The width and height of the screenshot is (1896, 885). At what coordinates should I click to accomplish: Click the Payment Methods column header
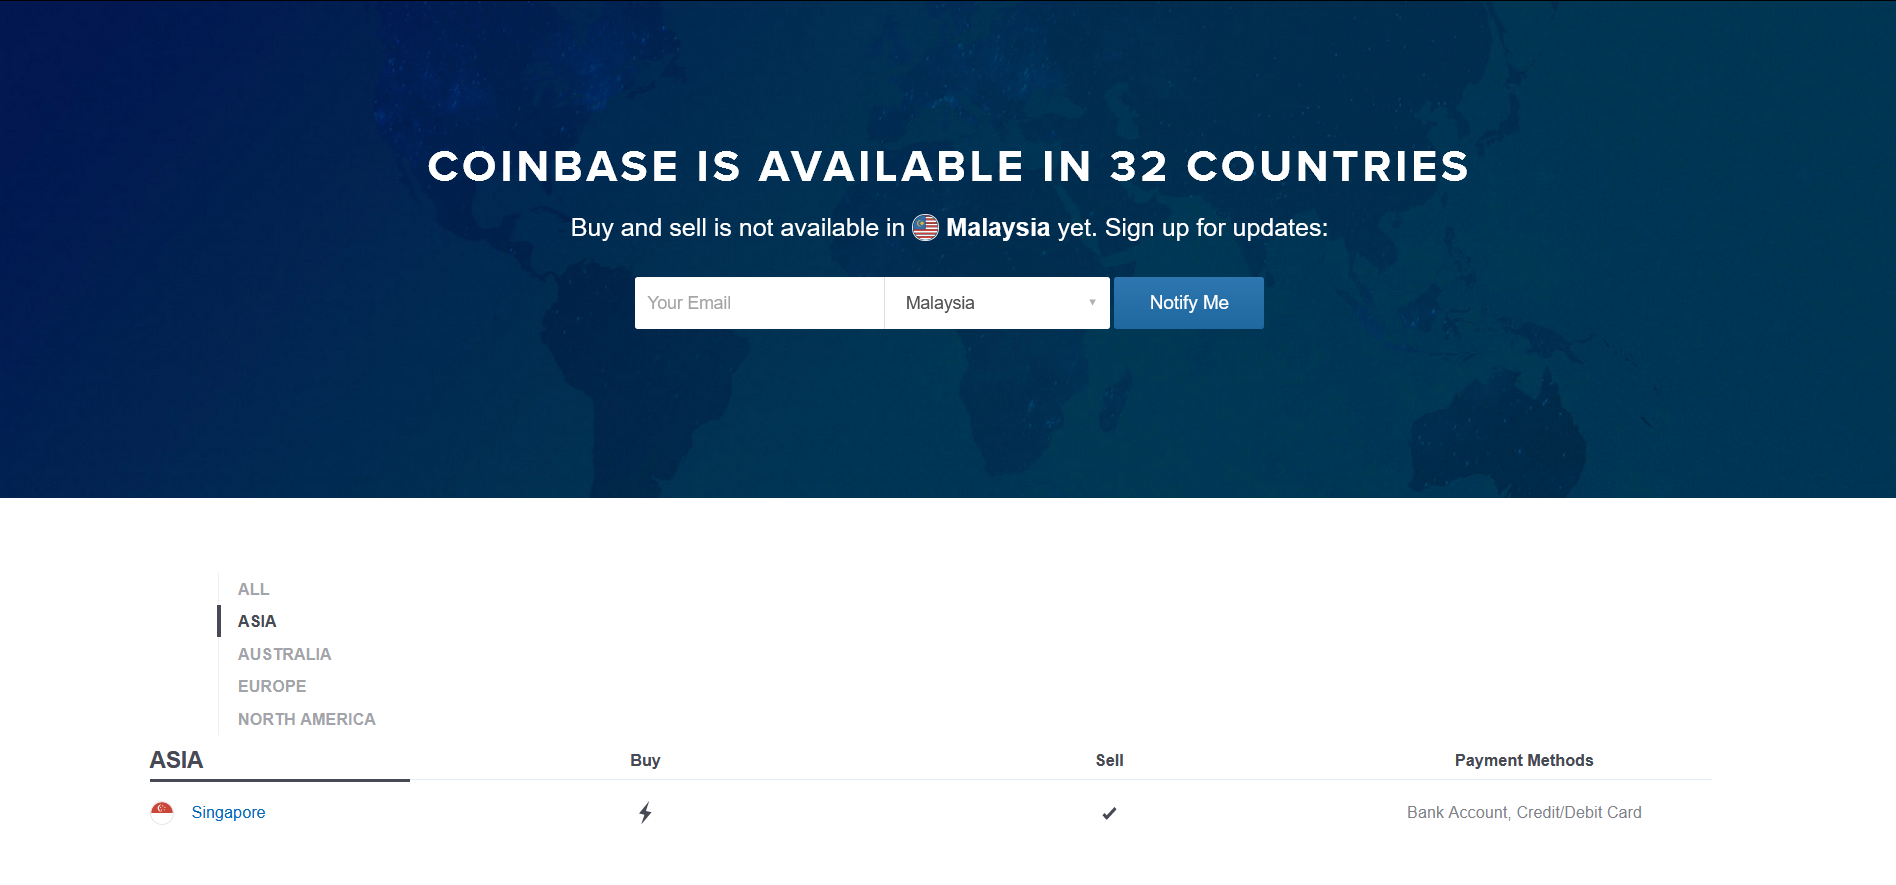1523,760
